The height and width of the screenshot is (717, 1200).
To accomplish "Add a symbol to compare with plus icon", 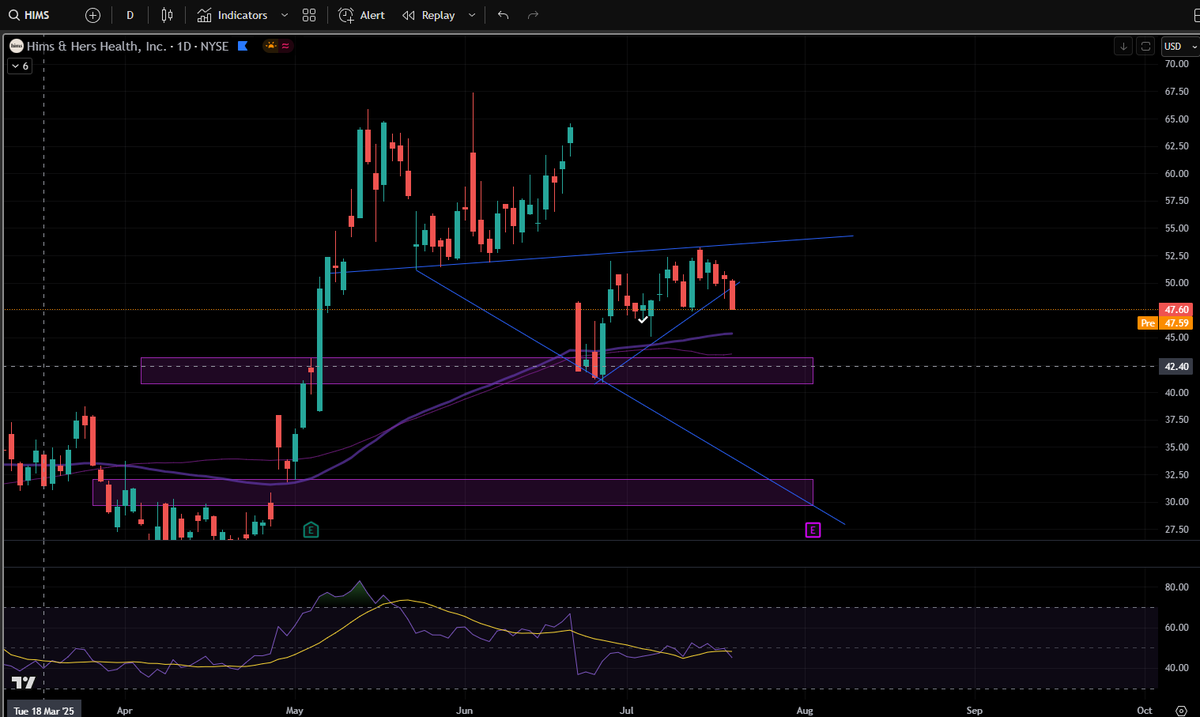I will coord(93,15).
